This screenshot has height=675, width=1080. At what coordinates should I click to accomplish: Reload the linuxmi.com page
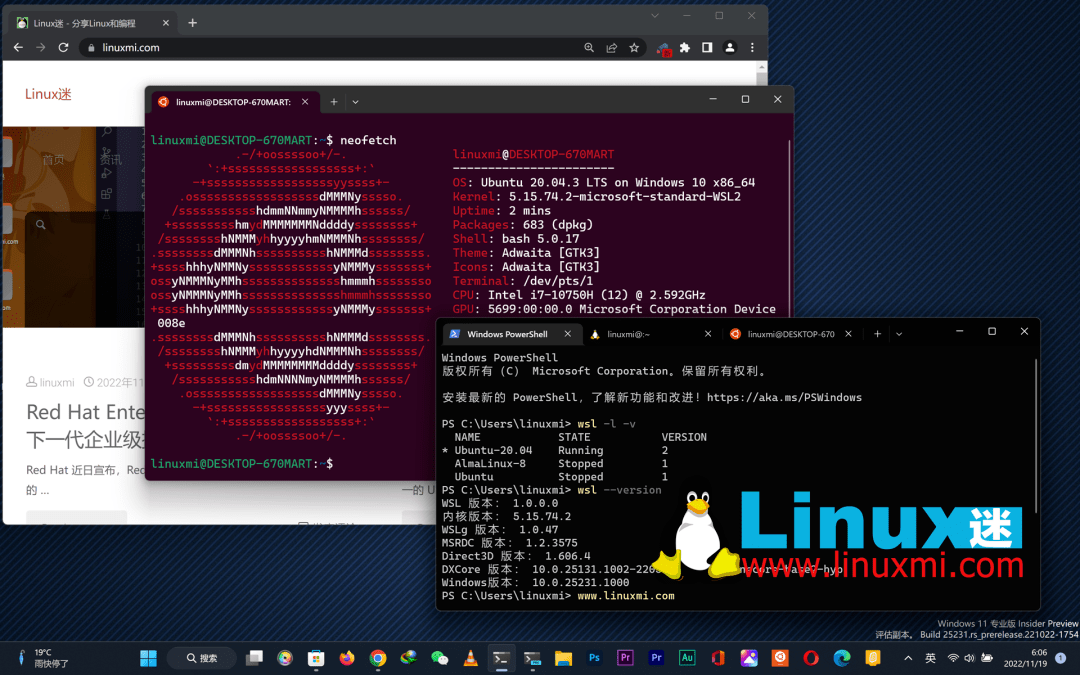pyautogui.click(x=63, y=48)
